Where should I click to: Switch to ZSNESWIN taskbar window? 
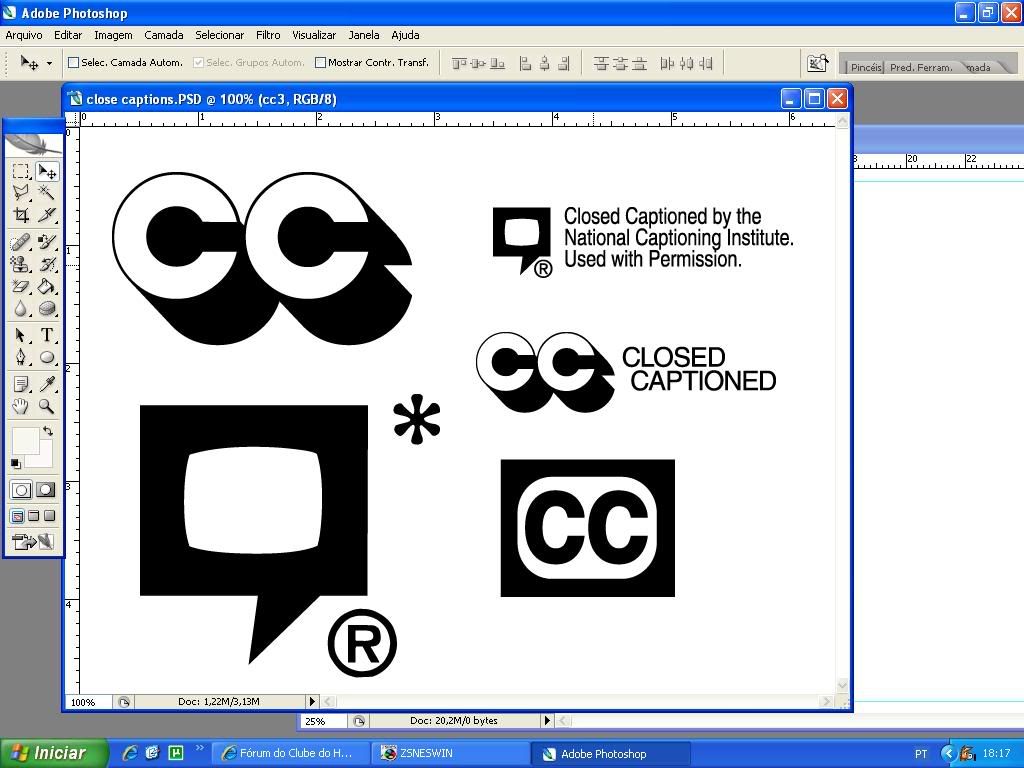pos(449,753)
